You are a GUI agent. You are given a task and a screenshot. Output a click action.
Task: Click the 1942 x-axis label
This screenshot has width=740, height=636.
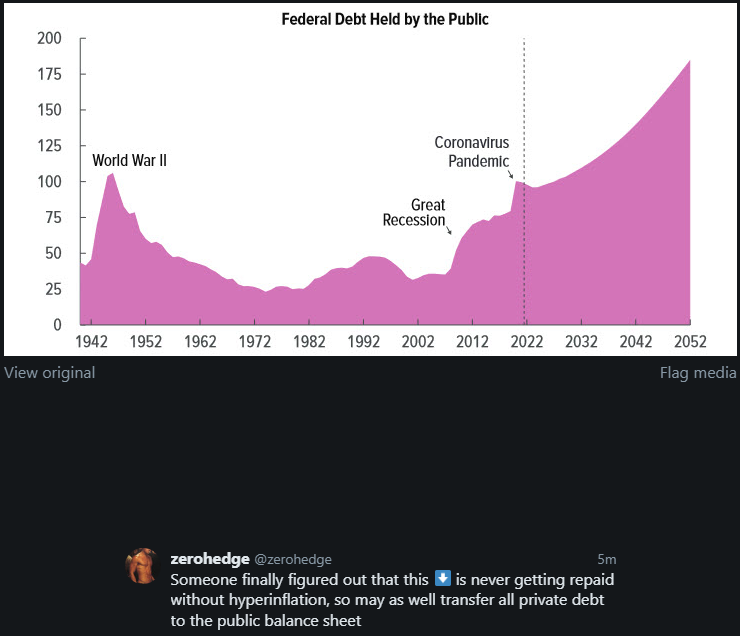click(x=91, y=341)
